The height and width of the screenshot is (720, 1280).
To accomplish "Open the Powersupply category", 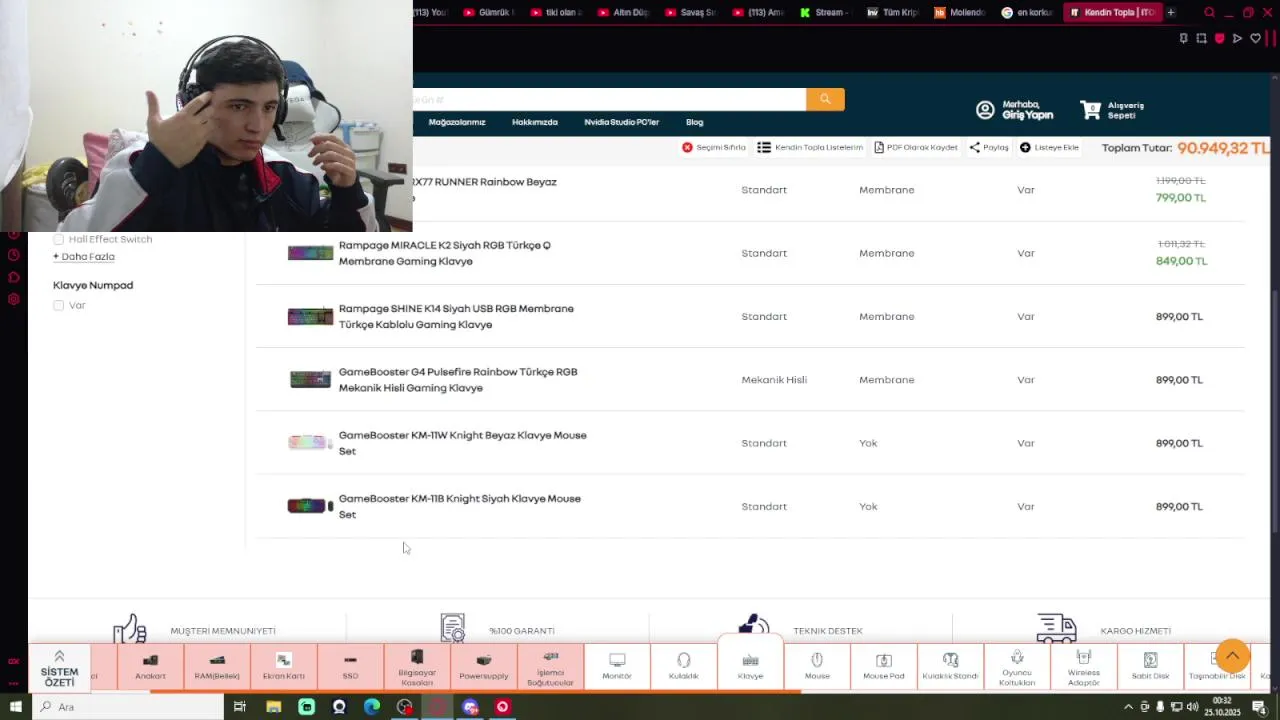I will tap(484, 667).
